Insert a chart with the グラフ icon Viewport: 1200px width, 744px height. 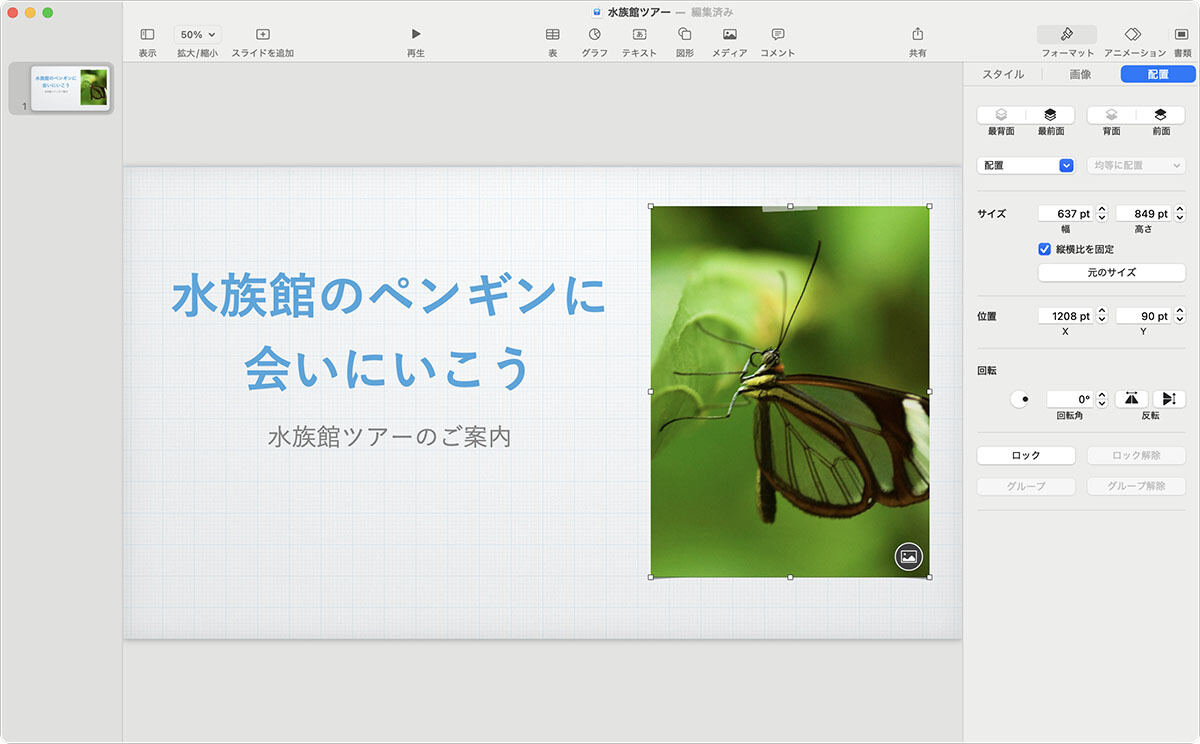(595, 34)
